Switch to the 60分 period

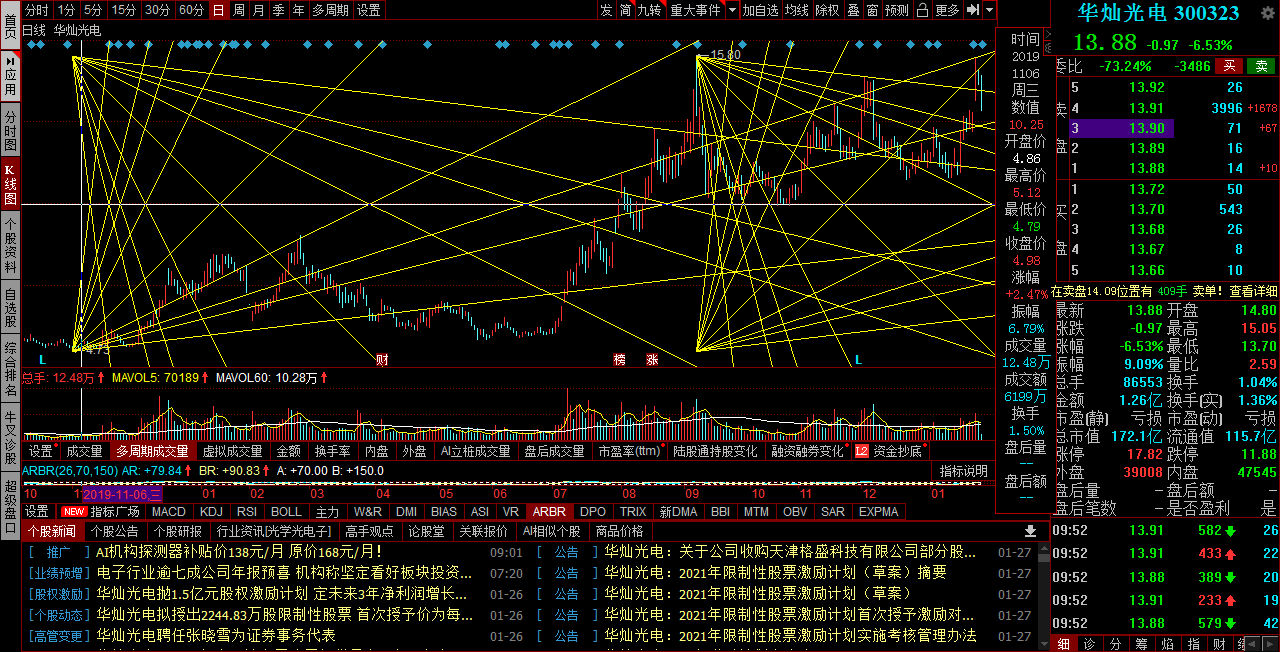tap(191, 10)
